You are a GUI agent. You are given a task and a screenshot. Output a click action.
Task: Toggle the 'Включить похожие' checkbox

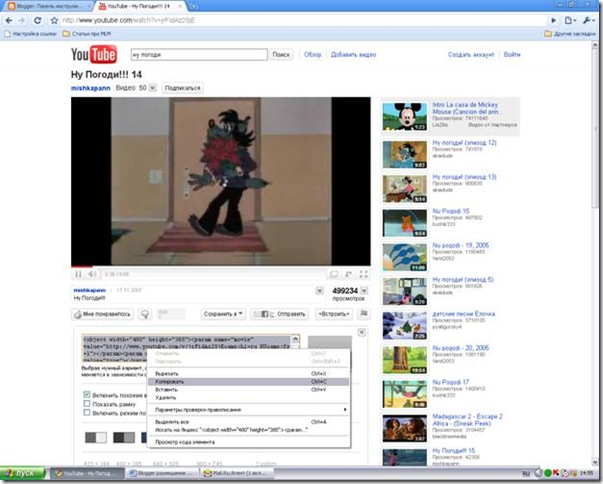(87, 394)
